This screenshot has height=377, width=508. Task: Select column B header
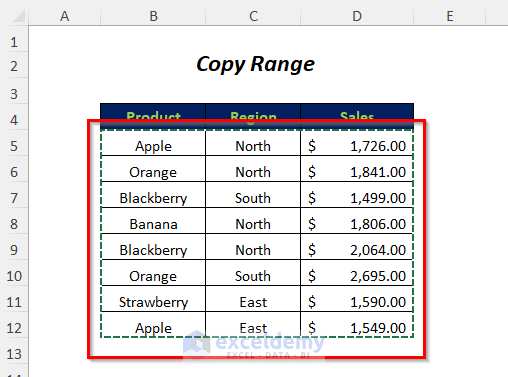(x=153, y=16)
